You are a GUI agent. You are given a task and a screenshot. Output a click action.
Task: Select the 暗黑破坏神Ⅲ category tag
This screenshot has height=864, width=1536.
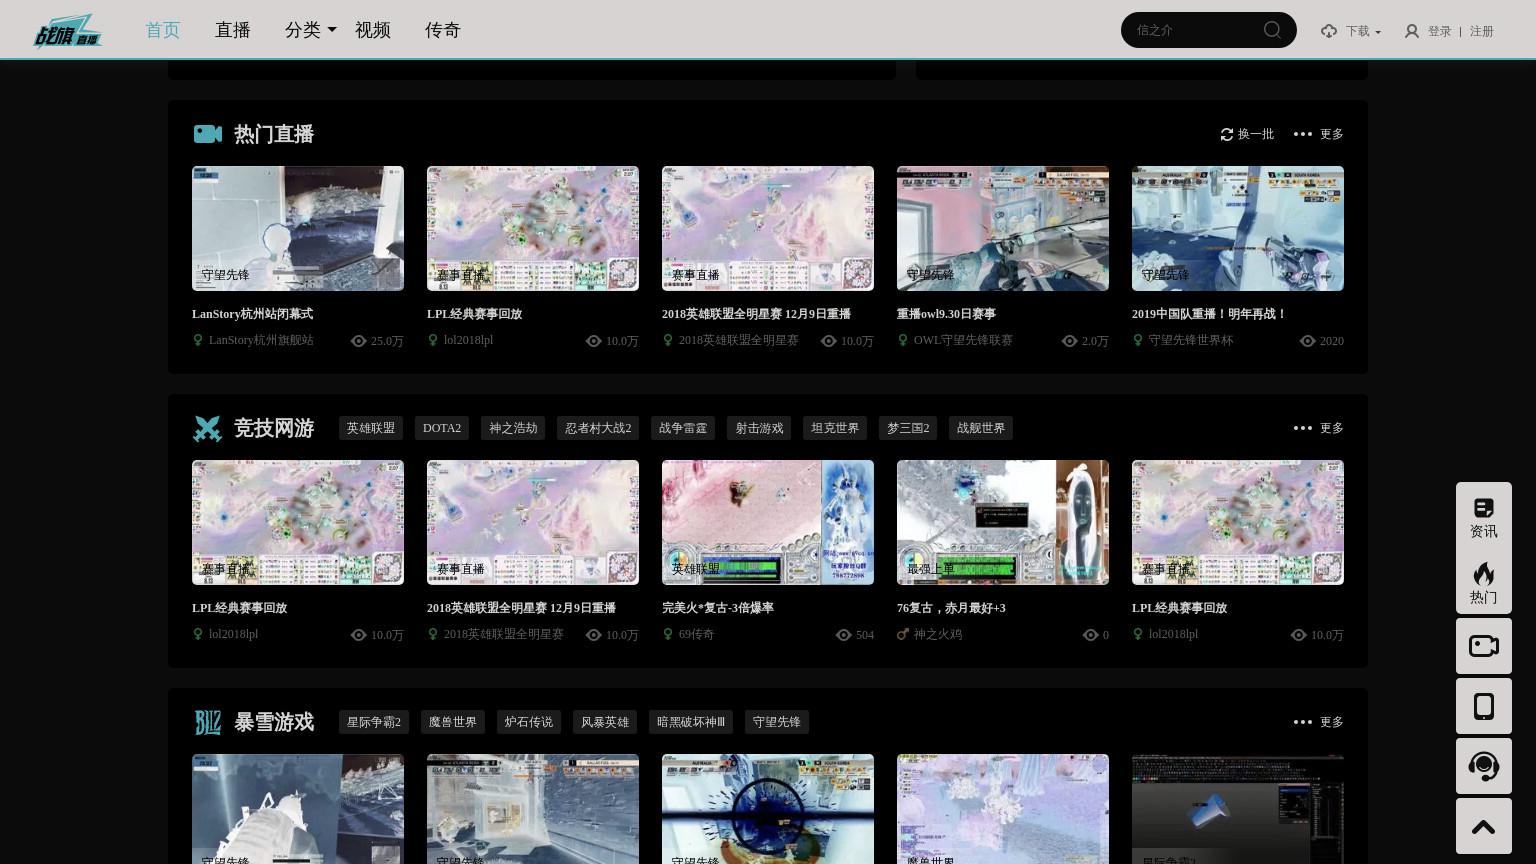(x=691, y=722)
